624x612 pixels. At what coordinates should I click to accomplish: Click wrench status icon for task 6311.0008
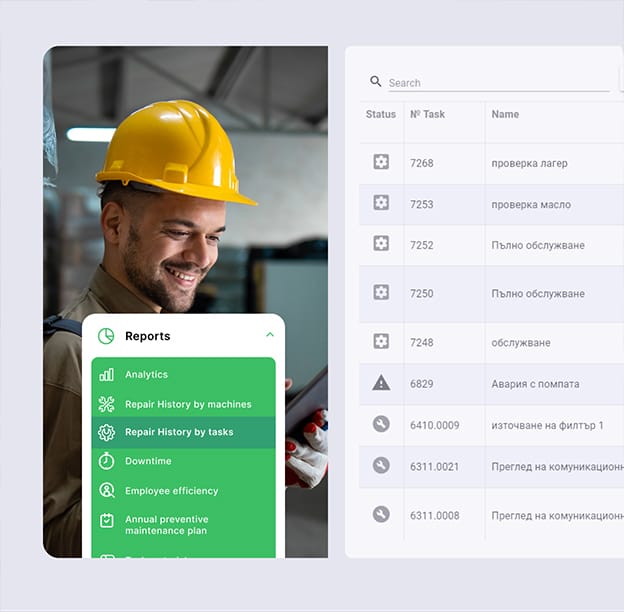[381, 514]
